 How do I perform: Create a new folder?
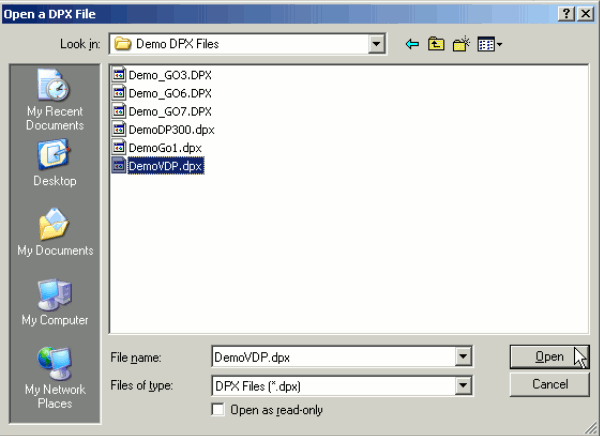[x=461, y=44]
